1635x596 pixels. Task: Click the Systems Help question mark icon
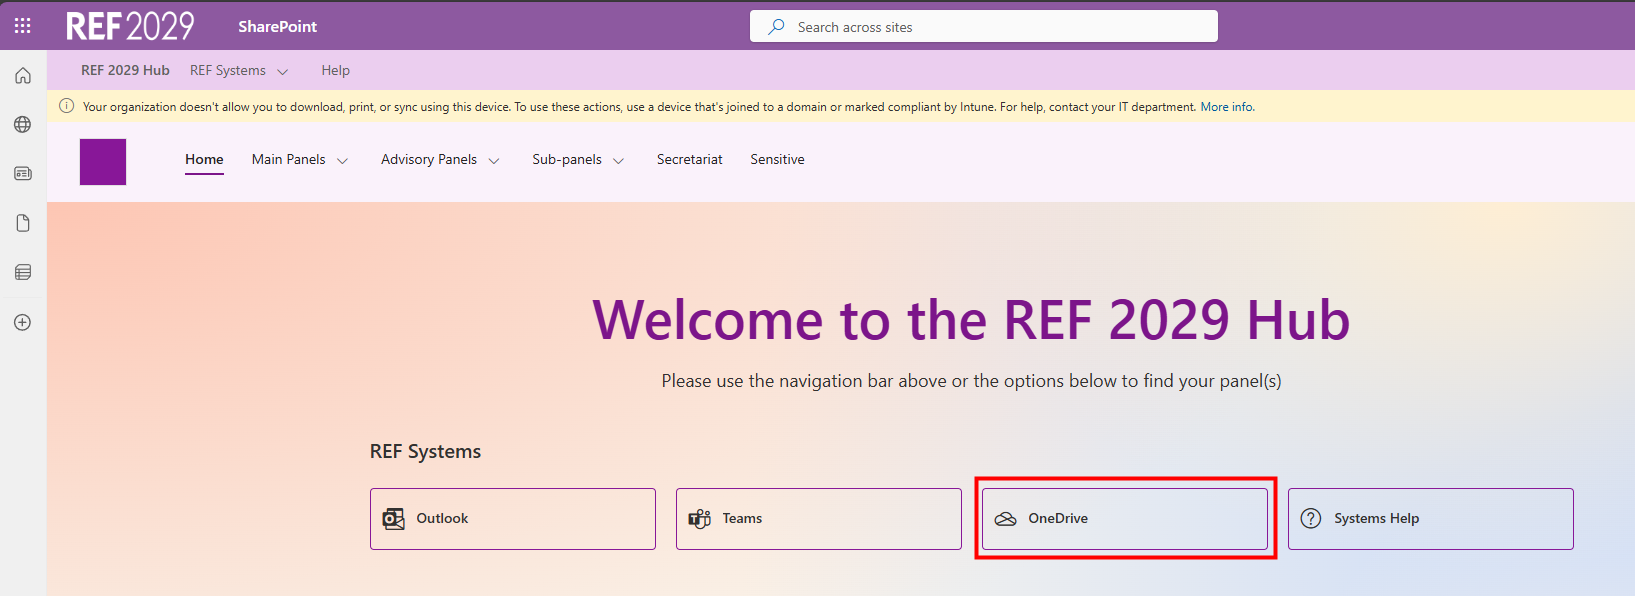[1311, 518]
